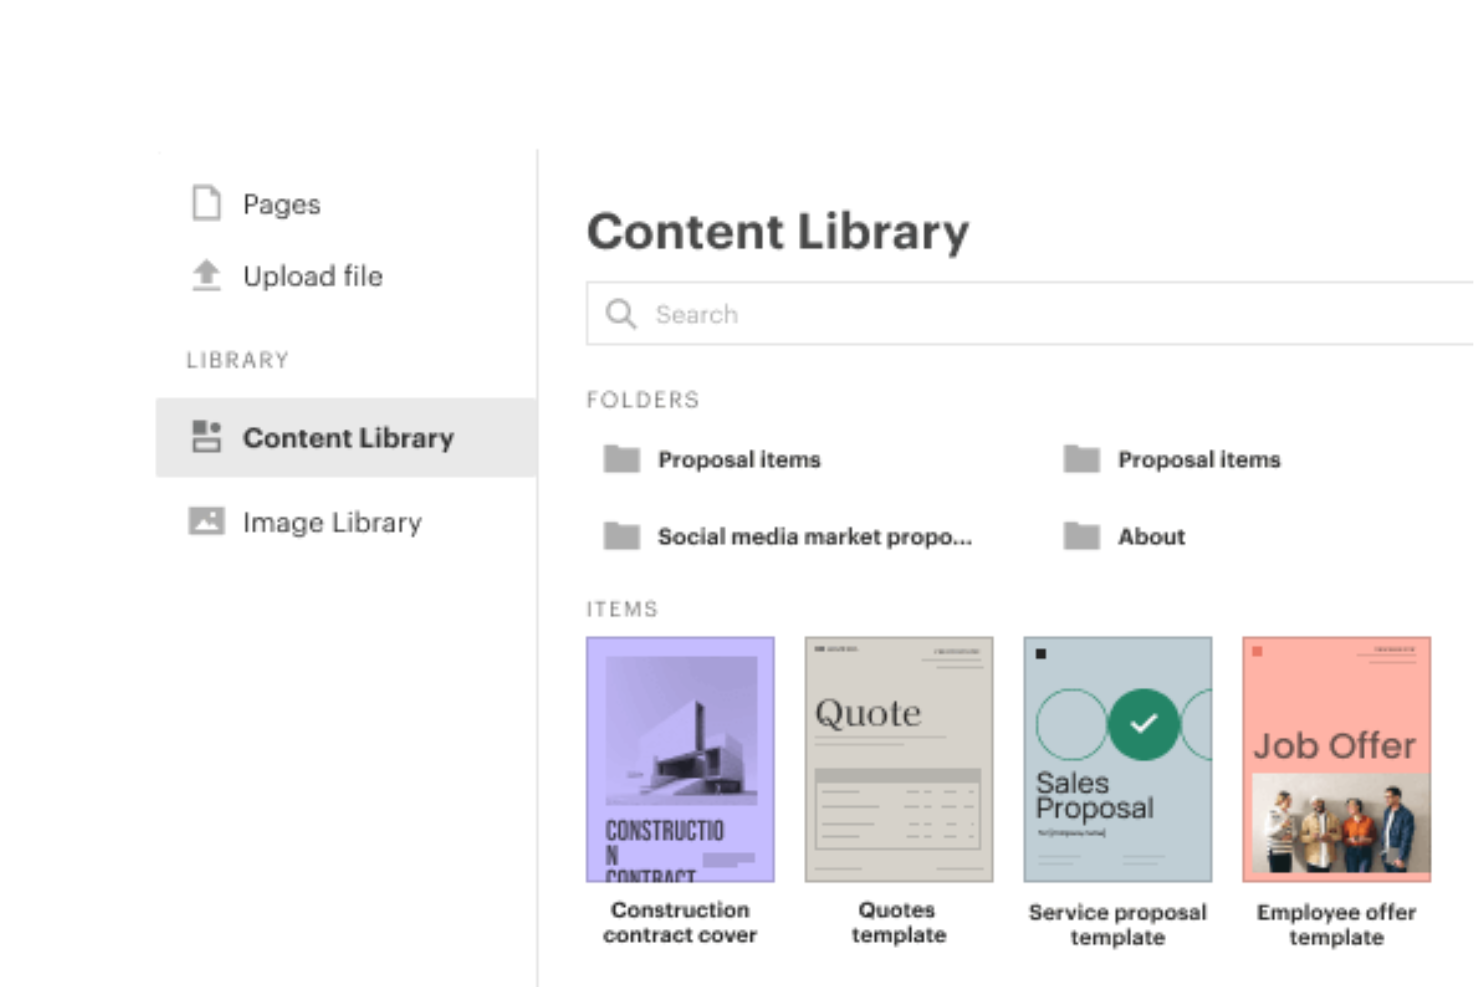
Task: Open the Content Library panel icon
Action: pyautogui.click(x=205, y=437)
